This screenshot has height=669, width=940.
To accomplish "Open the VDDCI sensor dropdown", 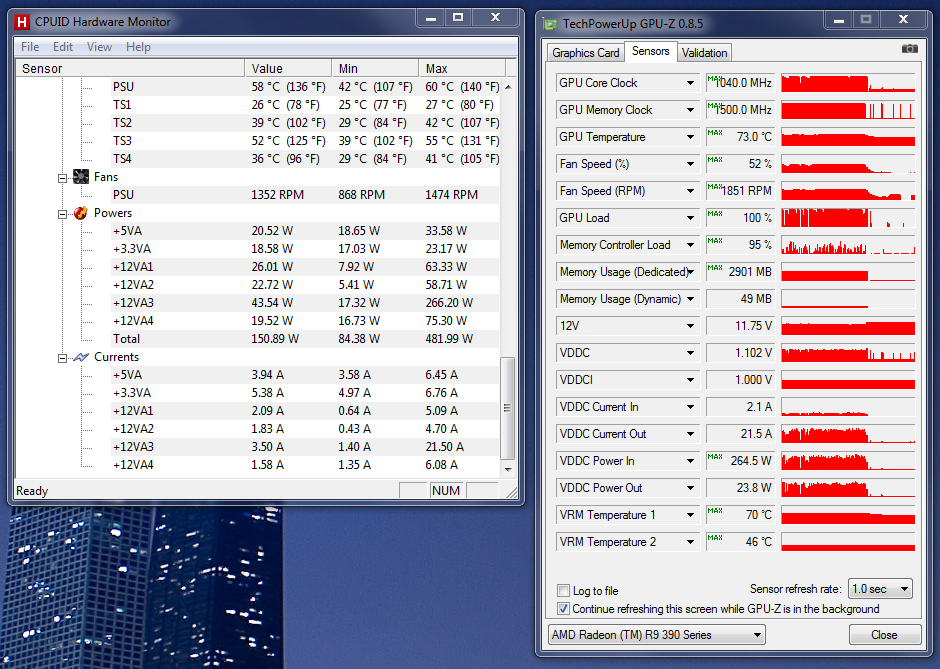I will (x=691, y=380).
